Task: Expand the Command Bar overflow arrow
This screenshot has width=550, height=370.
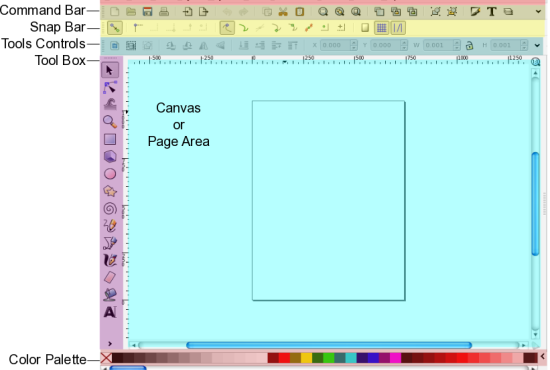Action: tap(538, 12)
